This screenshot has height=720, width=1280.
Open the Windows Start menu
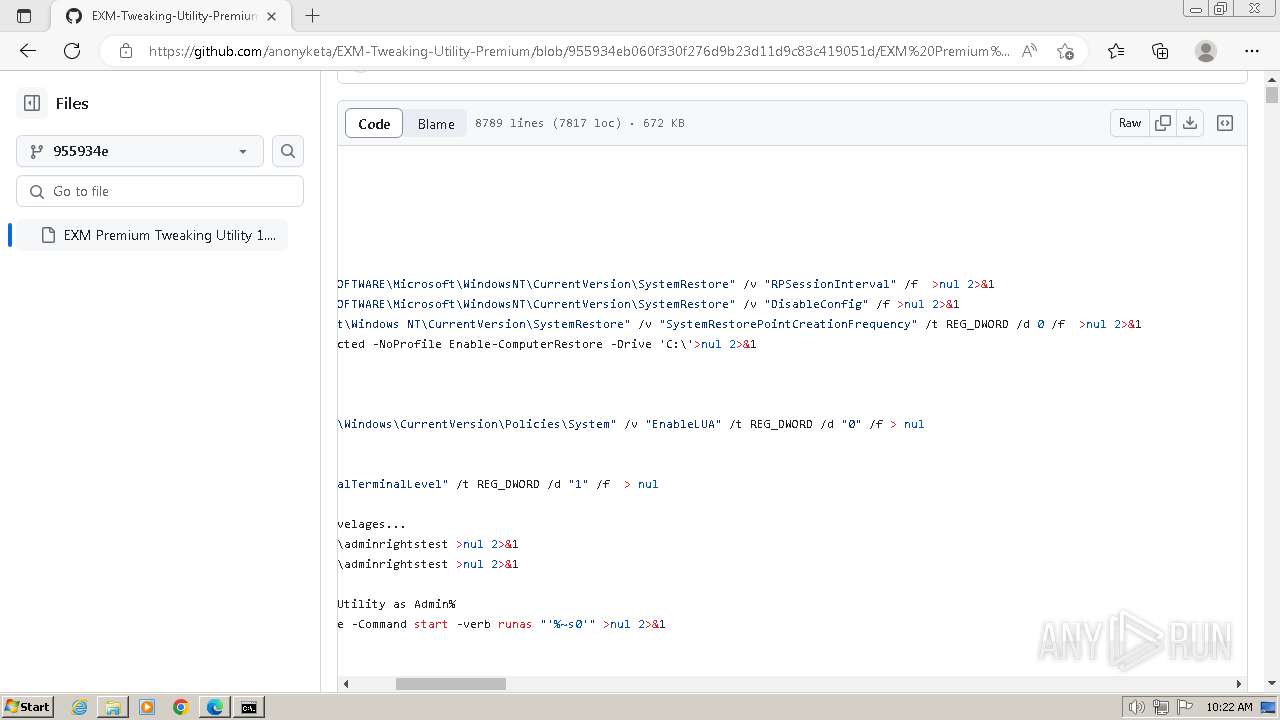tap(27, 707)
